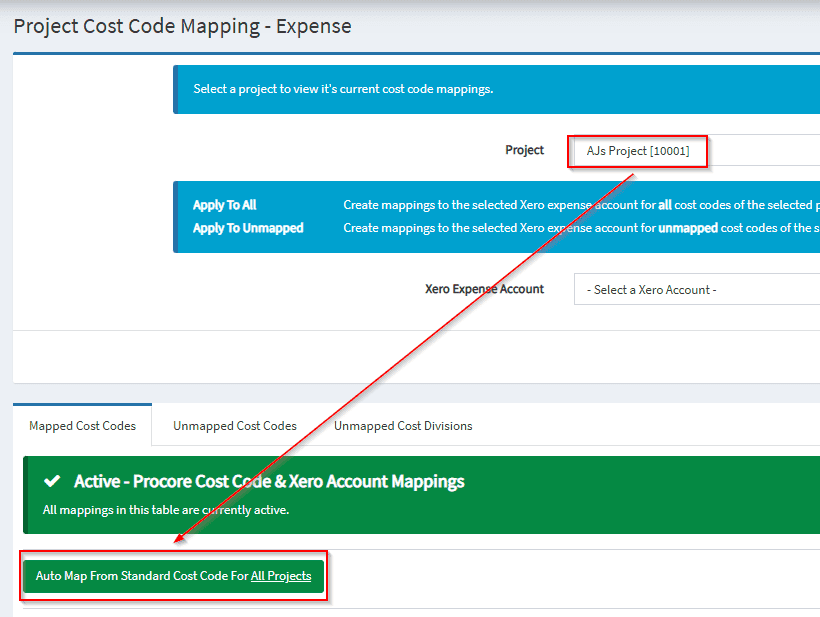Click the 'Select a project to view' info message
This screenshot has height=617, width=820.
343,89
